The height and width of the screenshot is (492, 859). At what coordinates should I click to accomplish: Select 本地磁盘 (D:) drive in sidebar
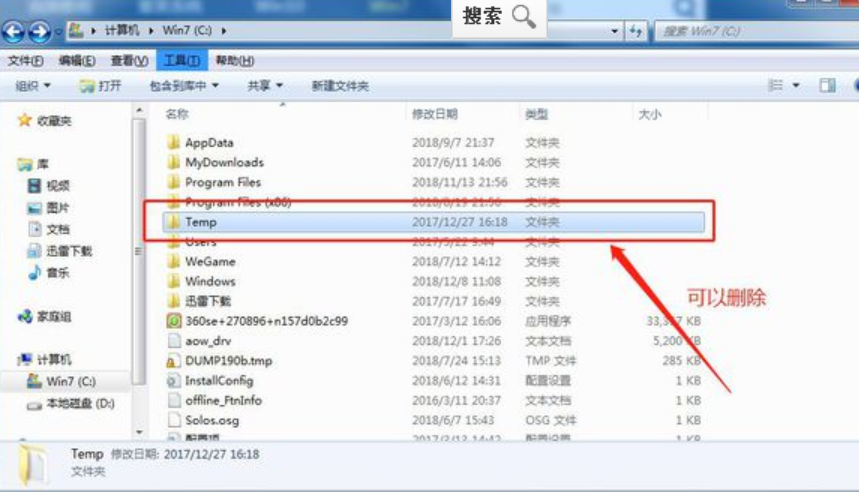click(x=71, y=404)
